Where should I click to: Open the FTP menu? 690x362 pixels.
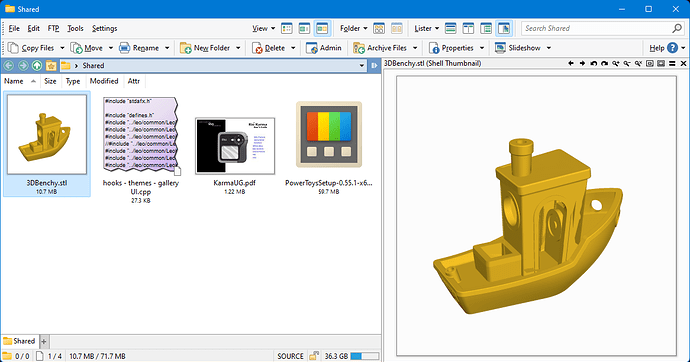point(53,29)
